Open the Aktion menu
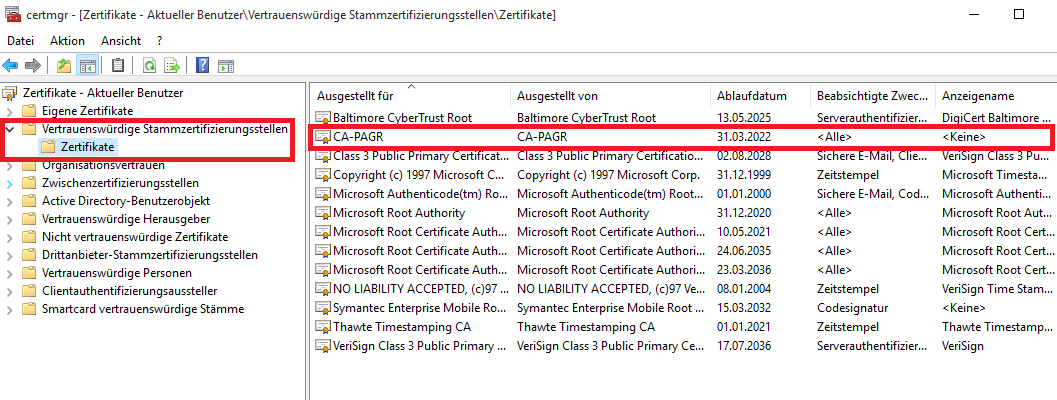The image size is (1057, 400). (67, 40)
